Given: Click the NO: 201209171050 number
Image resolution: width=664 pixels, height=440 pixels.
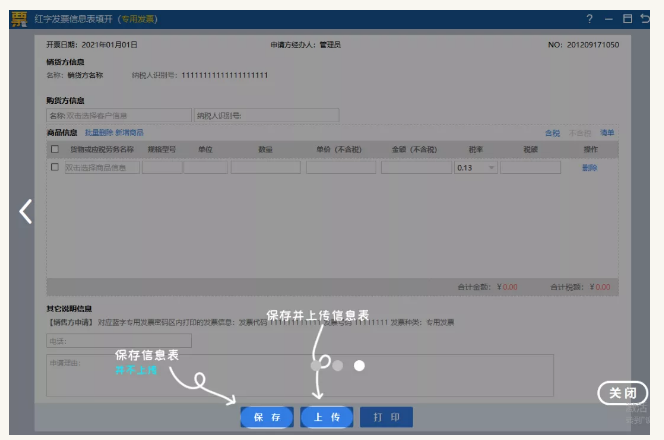Looking at the screenshot, I should click(583, 44).
